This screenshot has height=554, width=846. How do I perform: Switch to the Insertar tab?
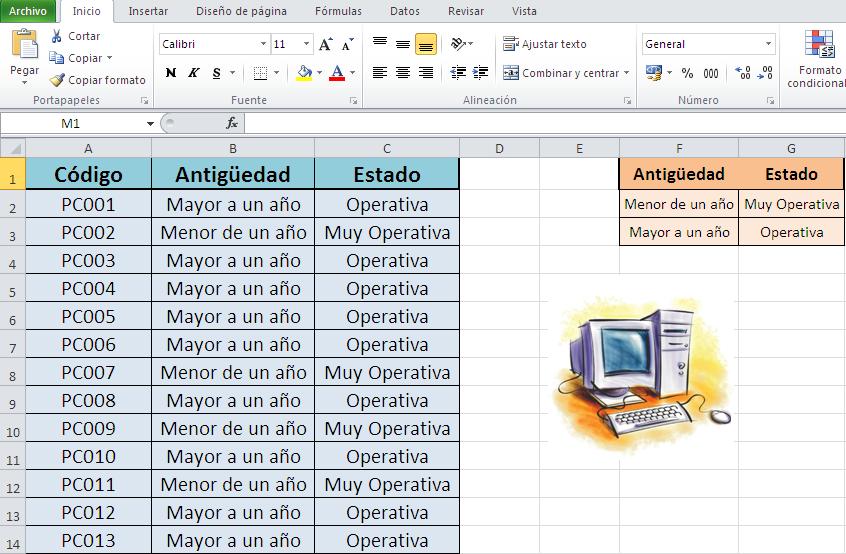pyautogui.click(x=148, y=11)
